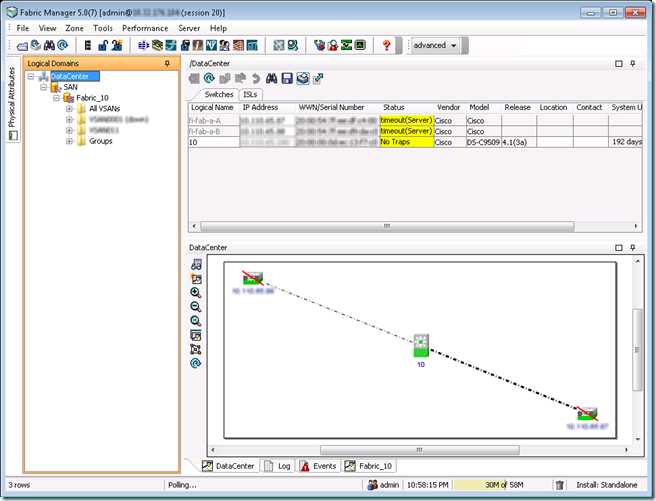This screenshot has height=501, width=656.
Task: Pin the /DataCenter table pane
Action: coord(633,64)
